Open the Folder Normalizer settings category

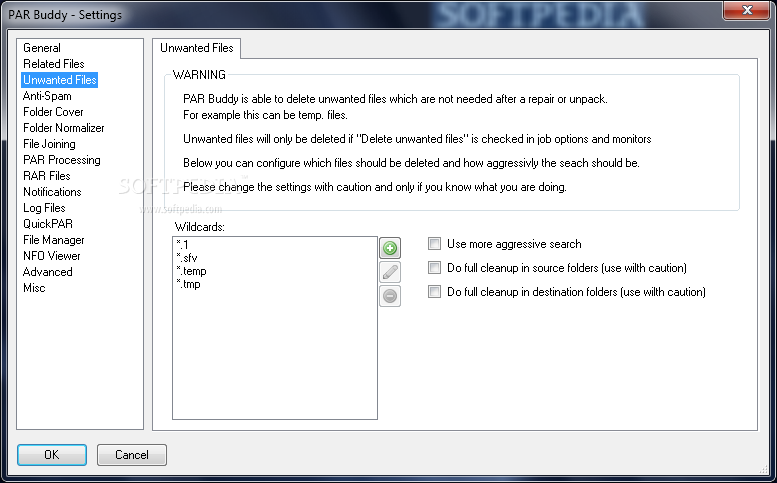[x=64, y=128]
